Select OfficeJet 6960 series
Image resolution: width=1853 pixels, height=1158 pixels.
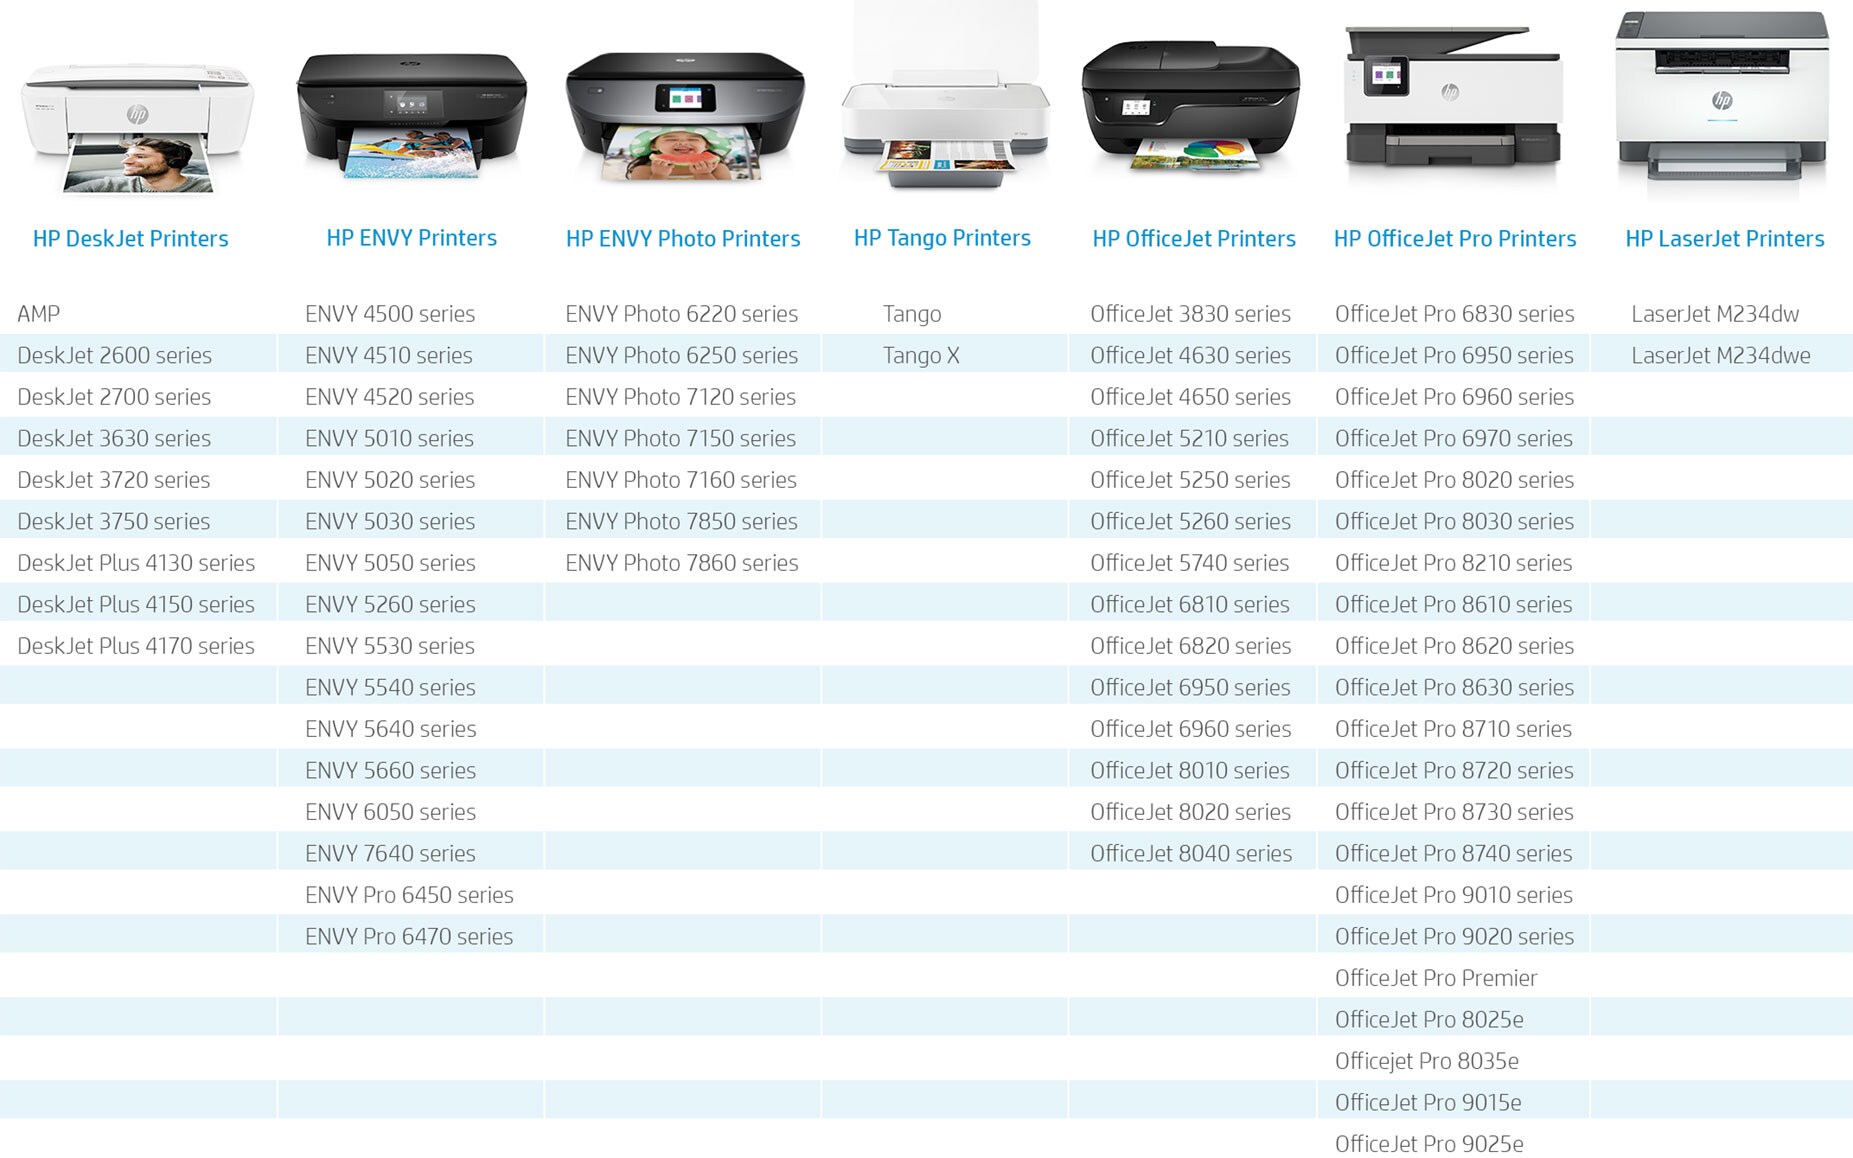point(1191,729)
